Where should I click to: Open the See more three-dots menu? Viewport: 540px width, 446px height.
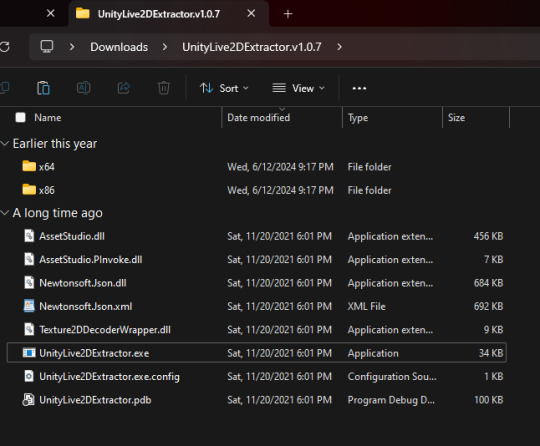pos(359,88)
